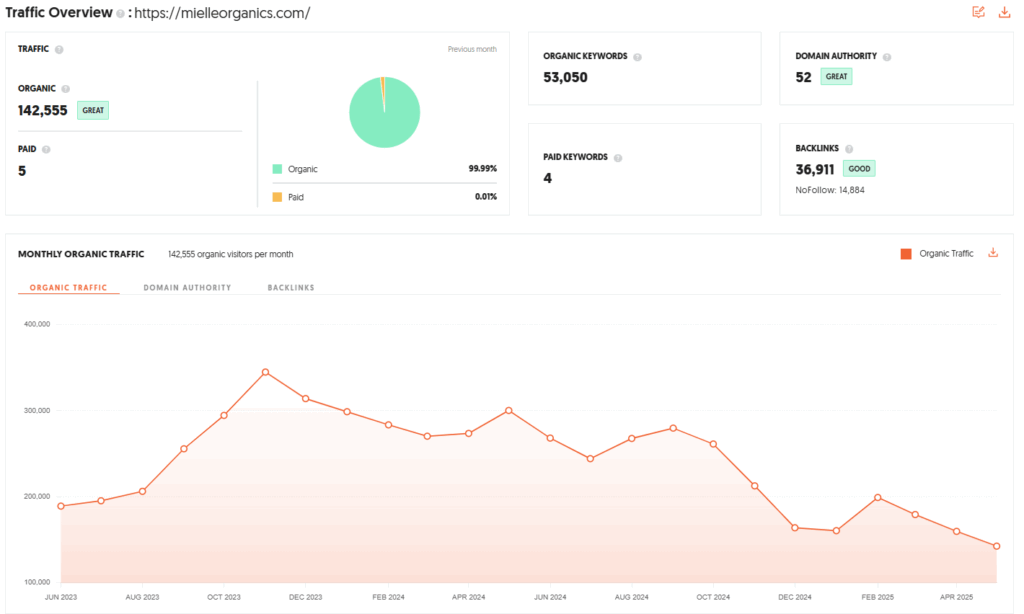Click the mielleorganics.com URL in title
Screen dimensions: 1024x614
[222, 13]
